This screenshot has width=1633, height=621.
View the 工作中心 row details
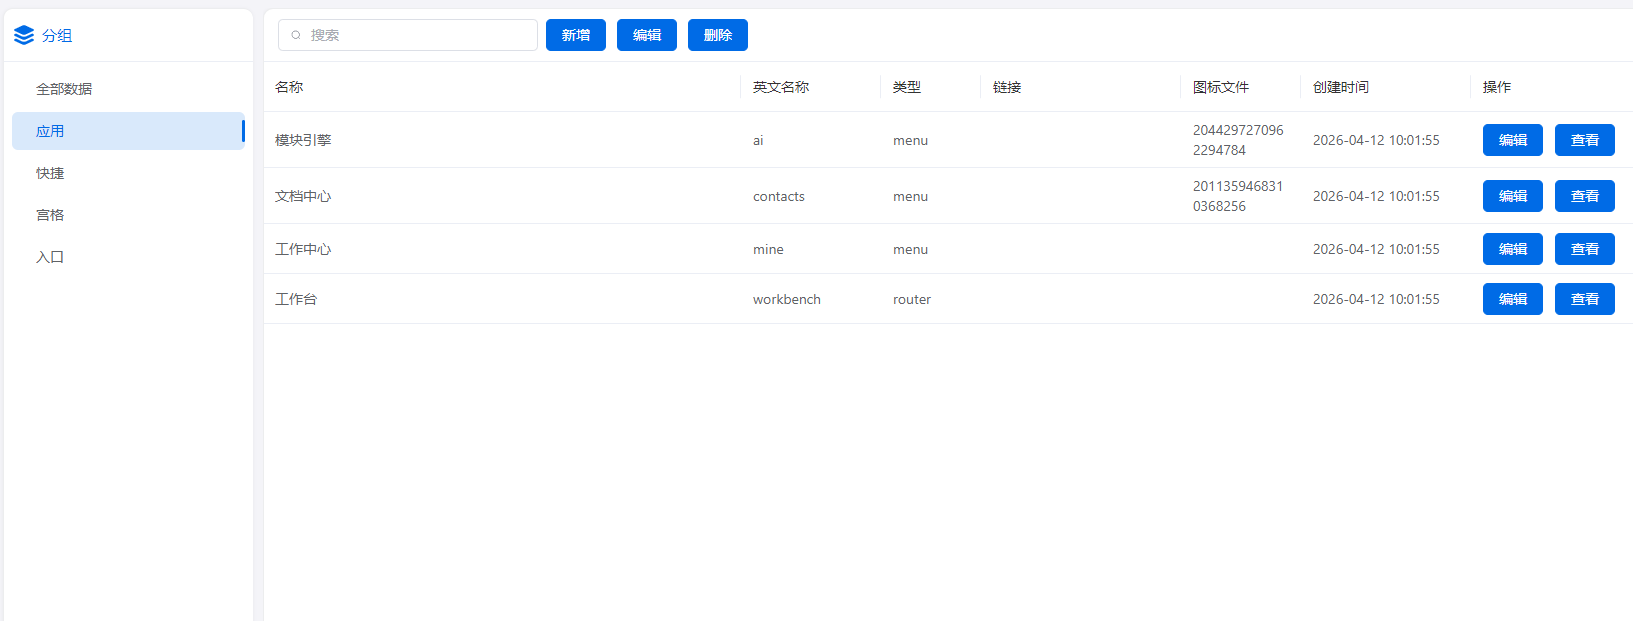1585,249
